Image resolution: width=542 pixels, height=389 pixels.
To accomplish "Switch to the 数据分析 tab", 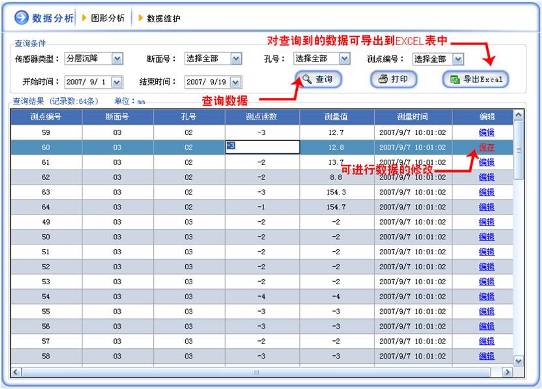I will (x=53, y=18).
